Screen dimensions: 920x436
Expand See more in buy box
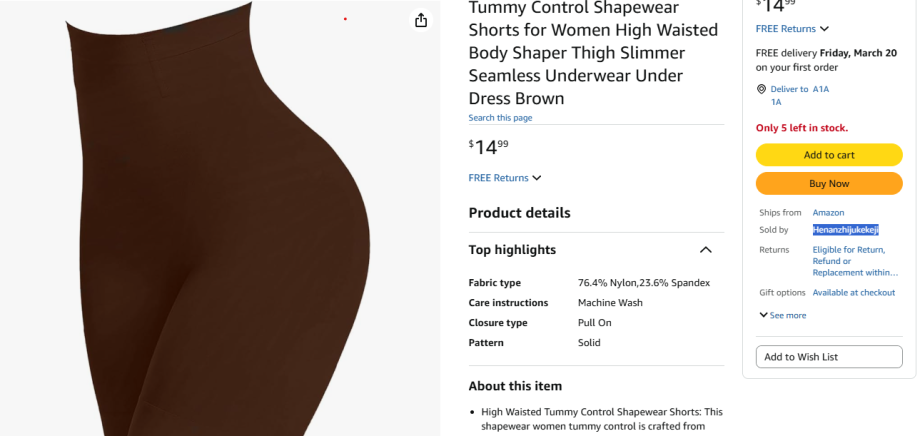click(x=782, y=315)
